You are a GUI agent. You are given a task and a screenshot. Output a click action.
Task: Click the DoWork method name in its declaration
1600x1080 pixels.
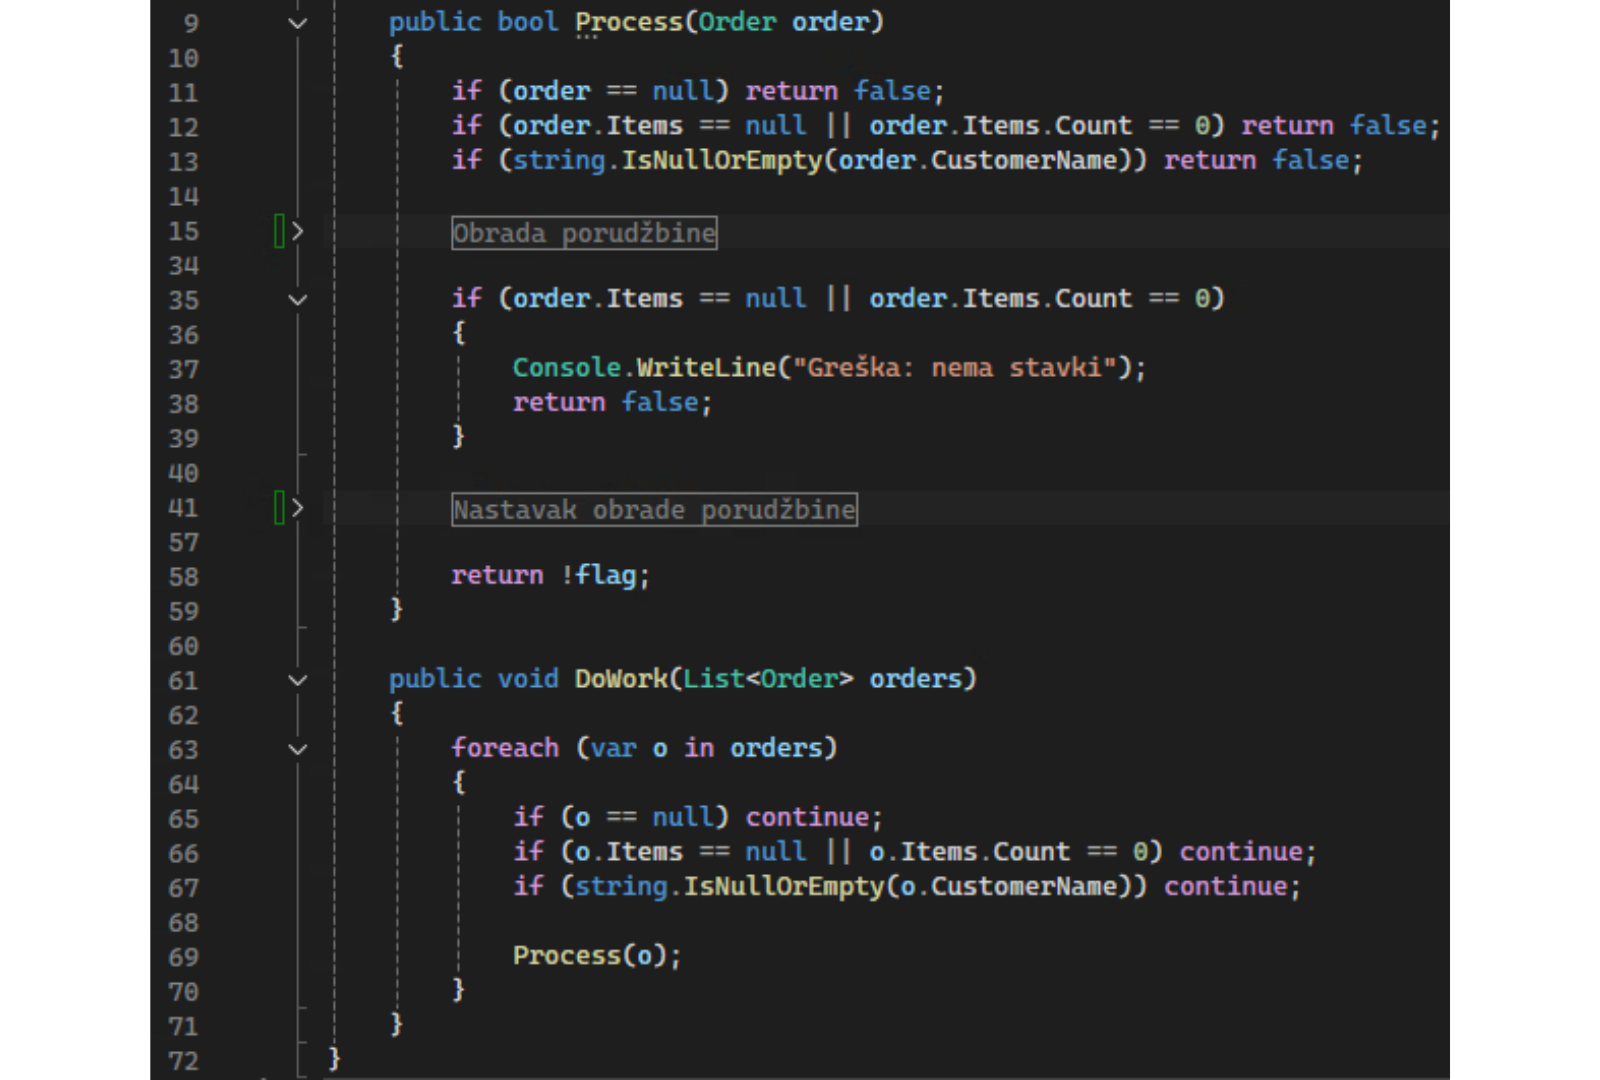coord(620,679)
